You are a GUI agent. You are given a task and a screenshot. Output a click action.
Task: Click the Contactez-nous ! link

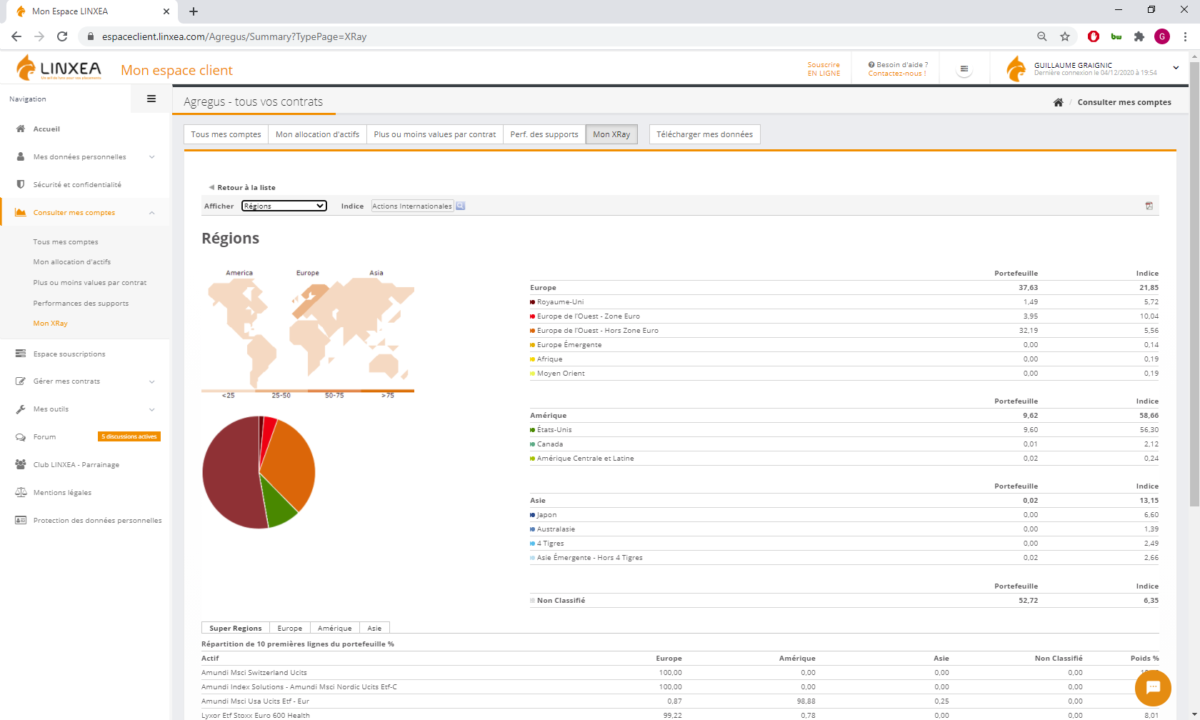897,74
